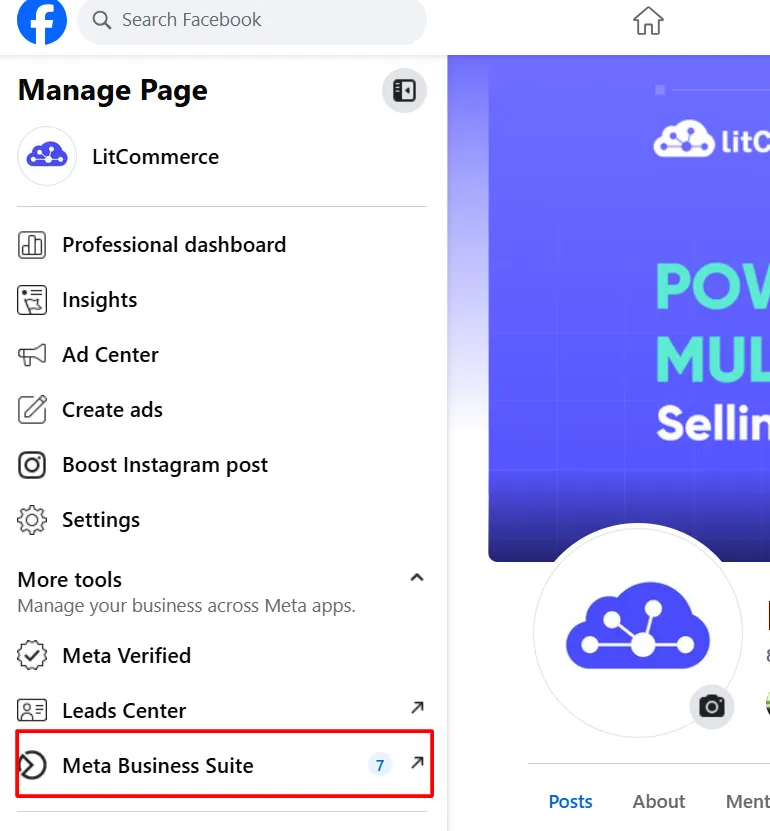Click the magnifier icon in search bar

pyautogui.click(x=101, y=20)
